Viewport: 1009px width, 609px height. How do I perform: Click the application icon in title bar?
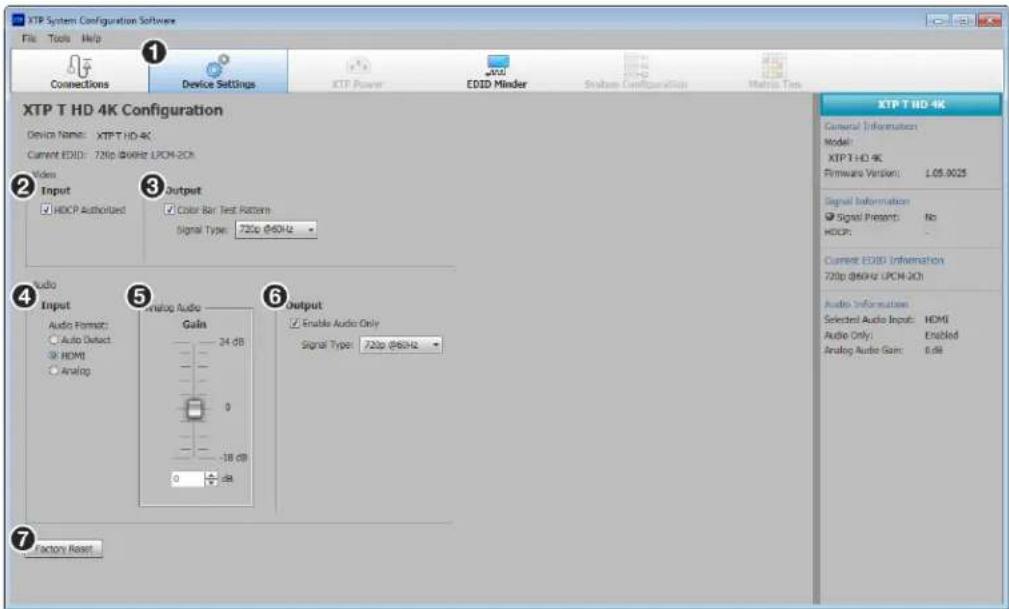(x=18, y=20)
